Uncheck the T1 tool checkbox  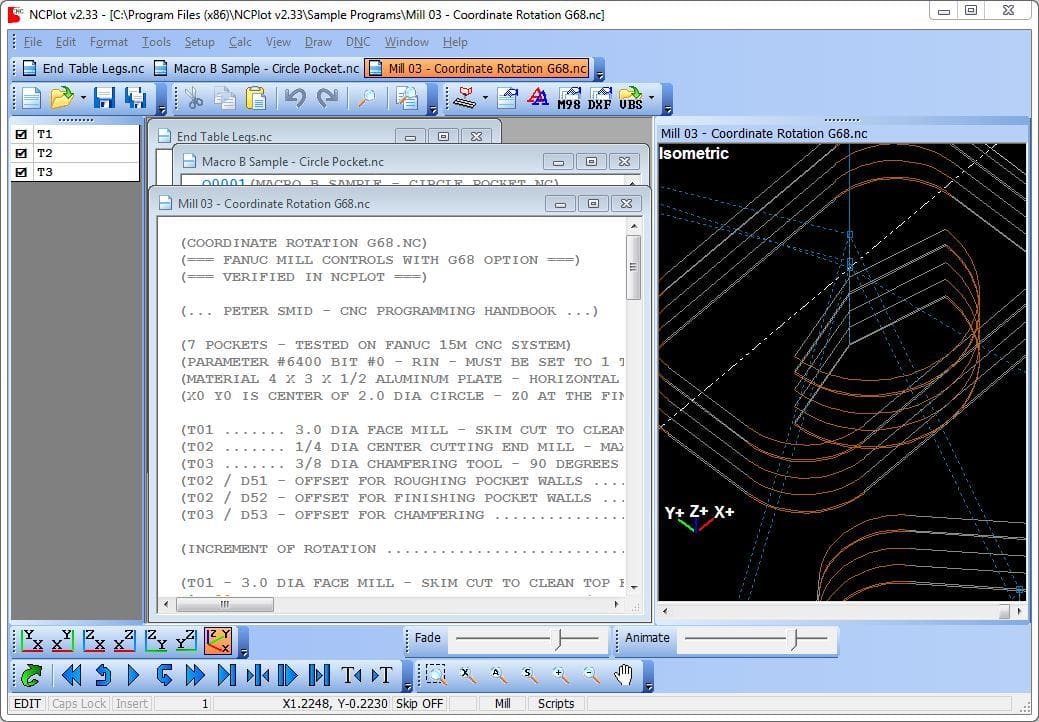coord(21,134)
